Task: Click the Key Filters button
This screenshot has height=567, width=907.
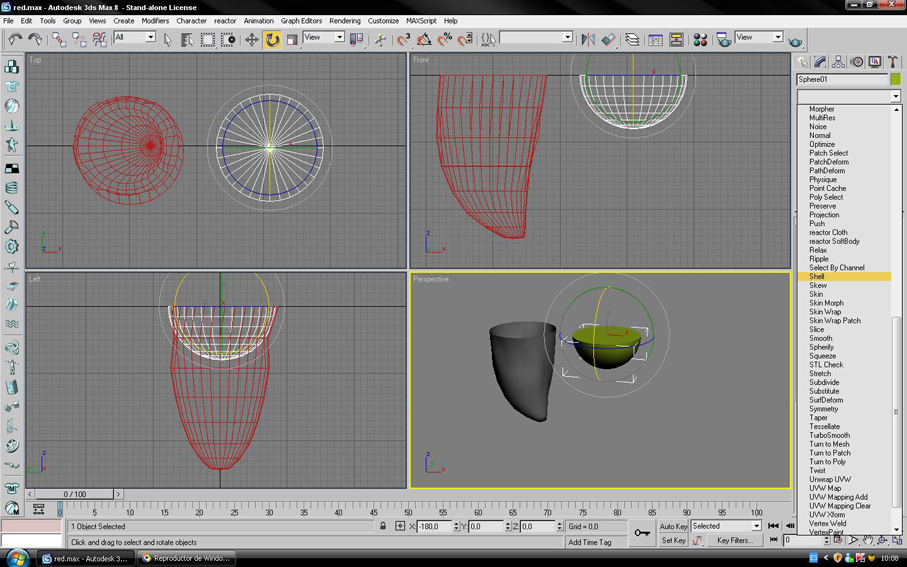Action: coord(735,541)
